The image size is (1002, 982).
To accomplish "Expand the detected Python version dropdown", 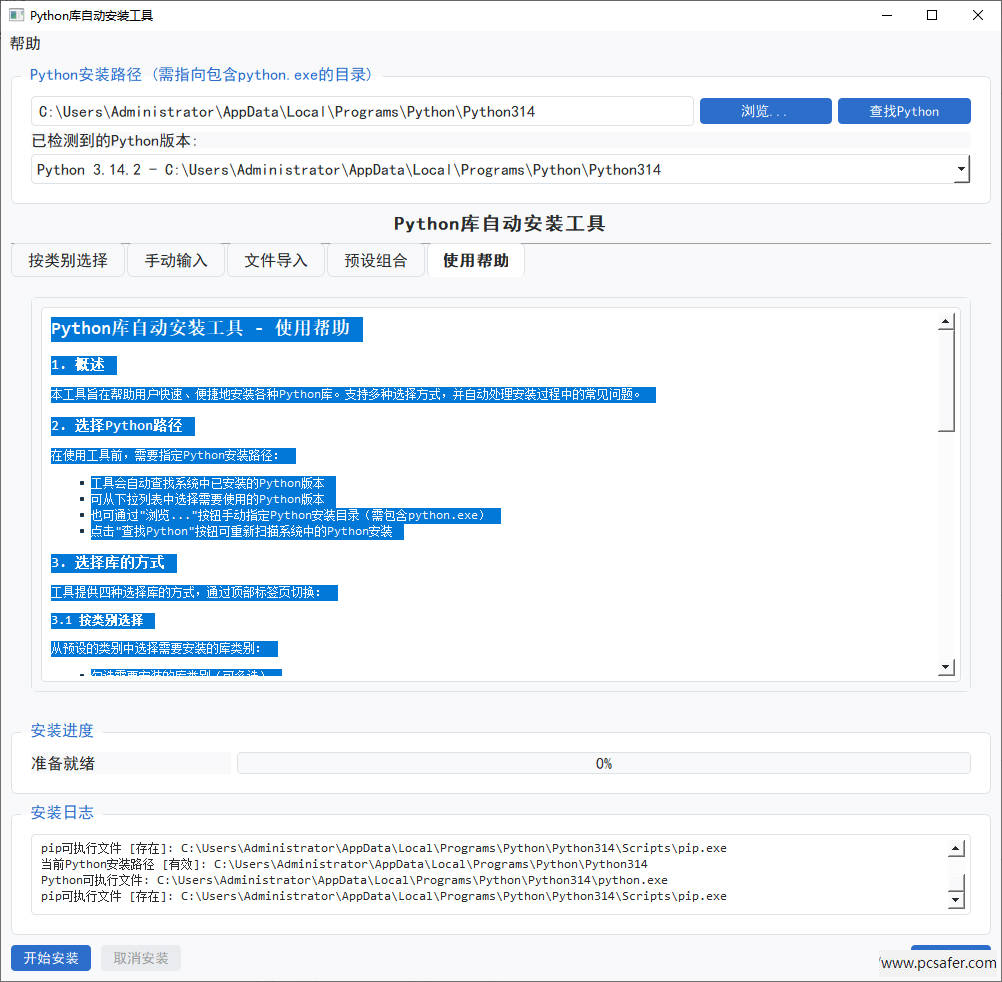I will point(961,170).
